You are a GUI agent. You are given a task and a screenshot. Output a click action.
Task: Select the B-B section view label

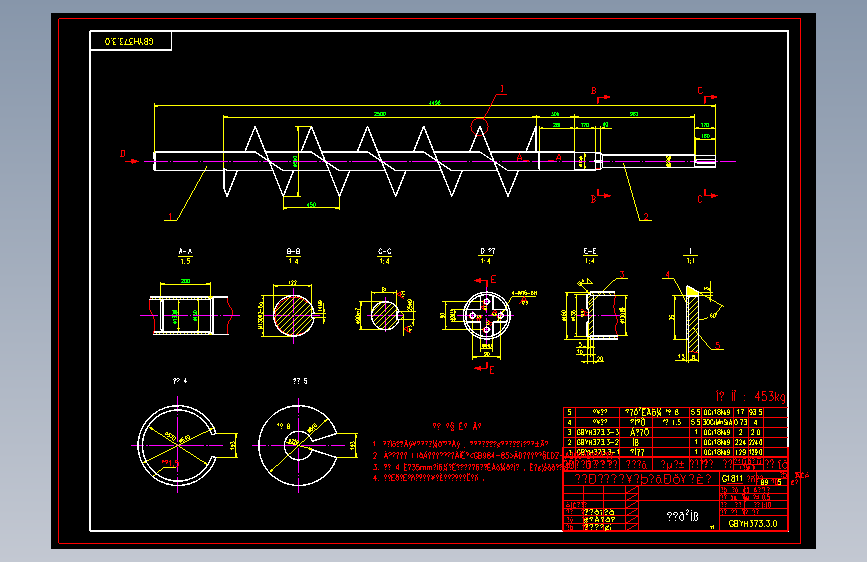[294, 252]
